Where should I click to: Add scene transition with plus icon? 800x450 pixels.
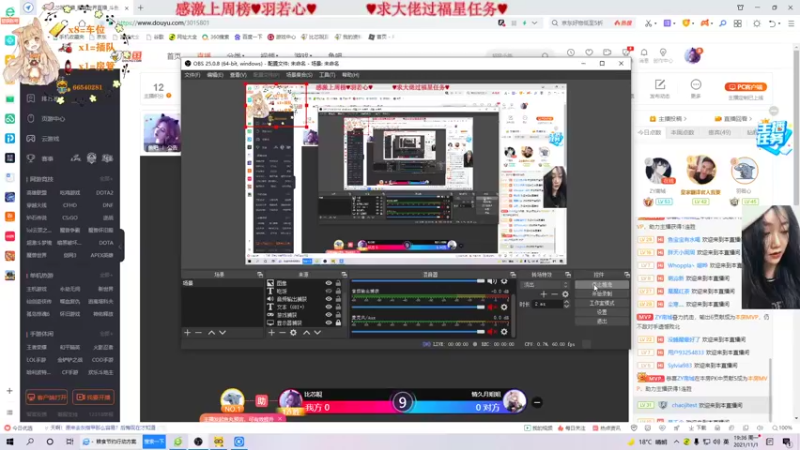[543, 294]
